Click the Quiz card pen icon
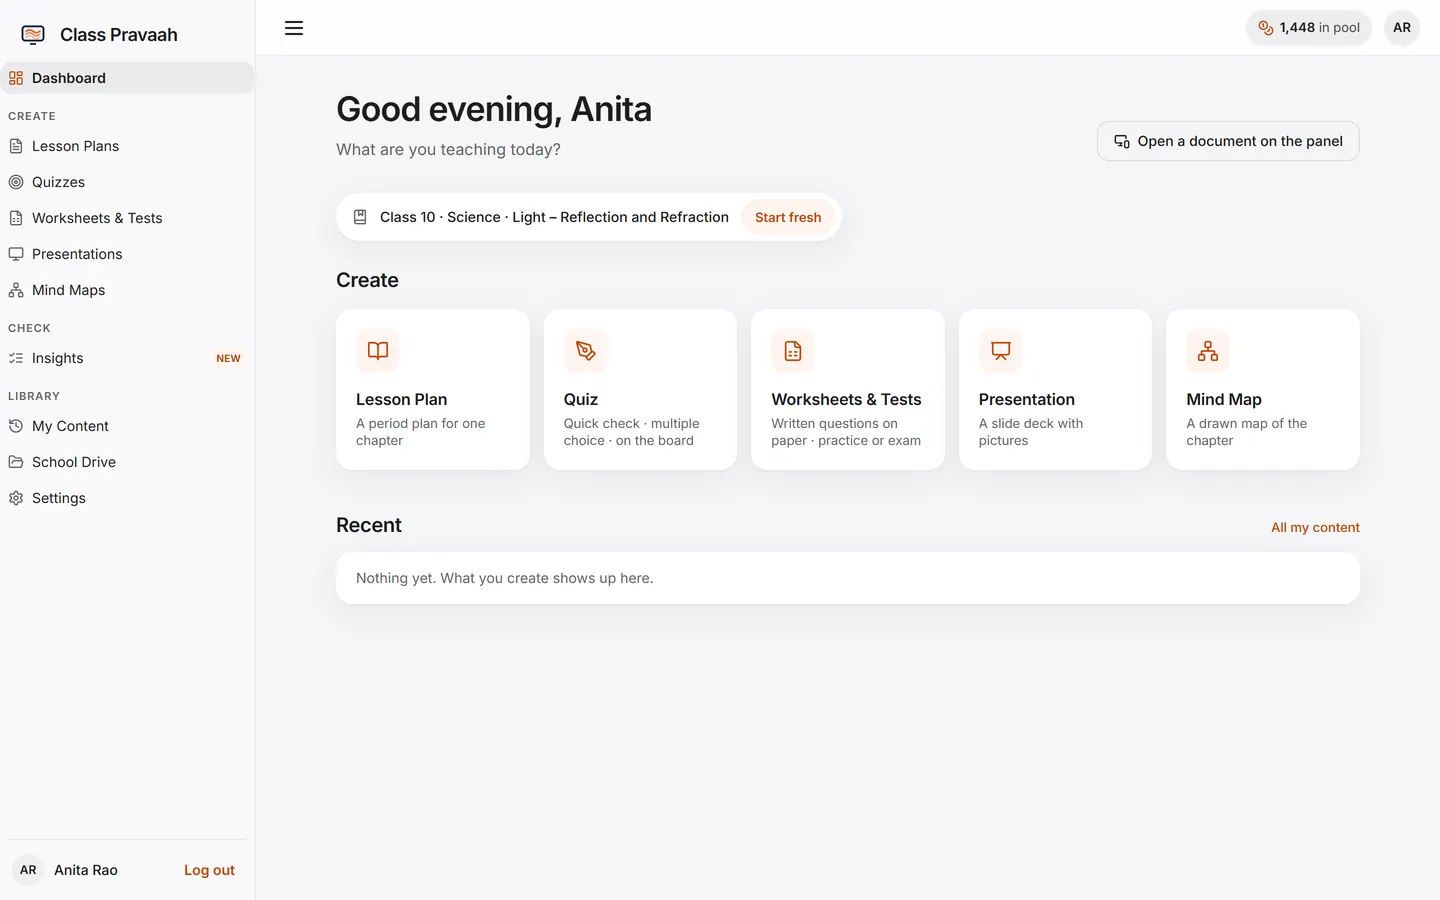 [x=586, y=351]
